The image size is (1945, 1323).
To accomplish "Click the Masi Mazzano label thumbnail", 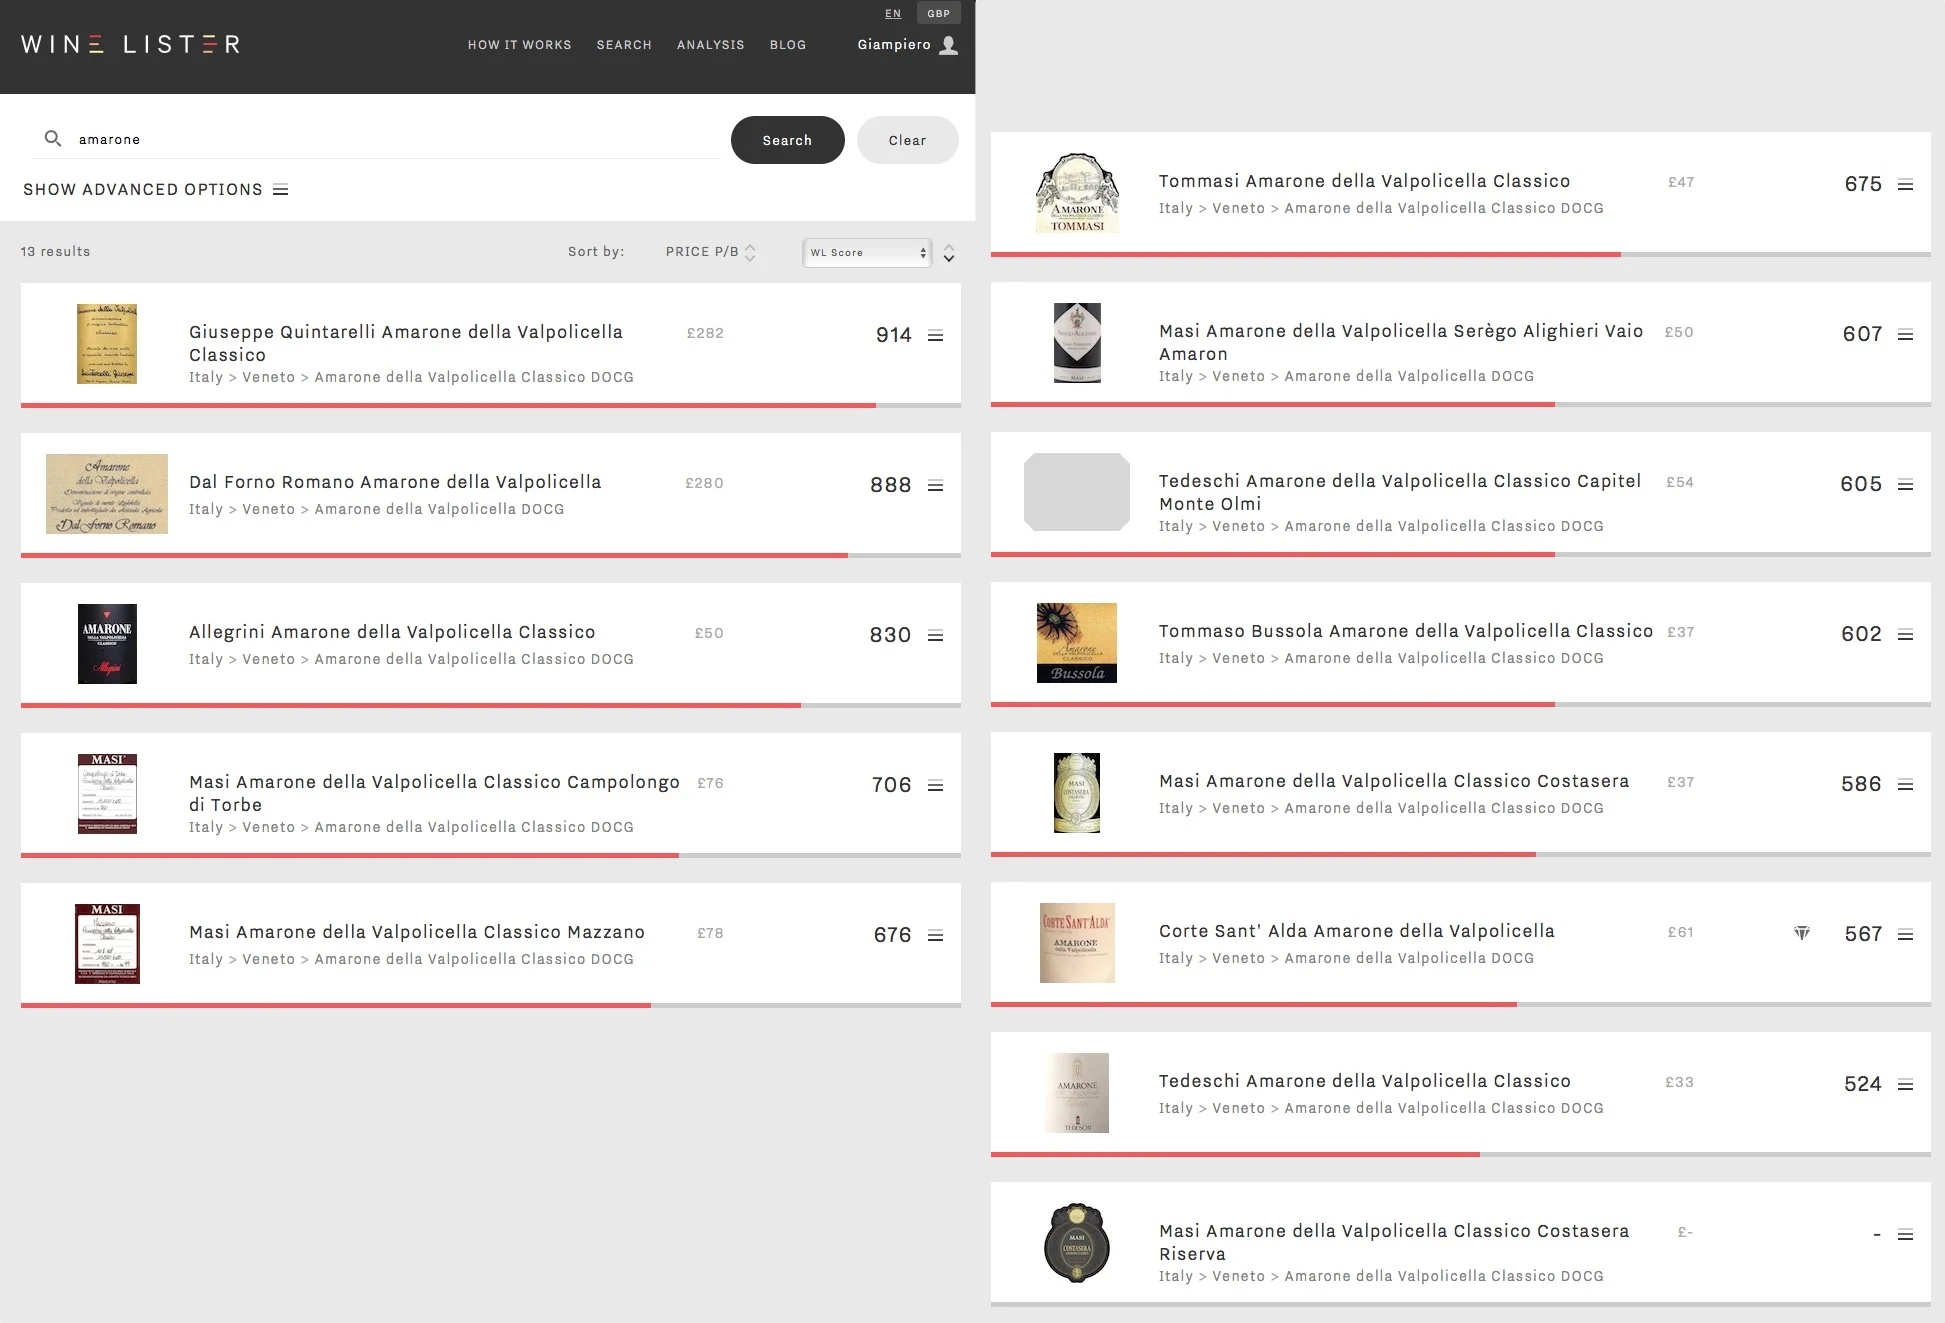I will [107, 944].
